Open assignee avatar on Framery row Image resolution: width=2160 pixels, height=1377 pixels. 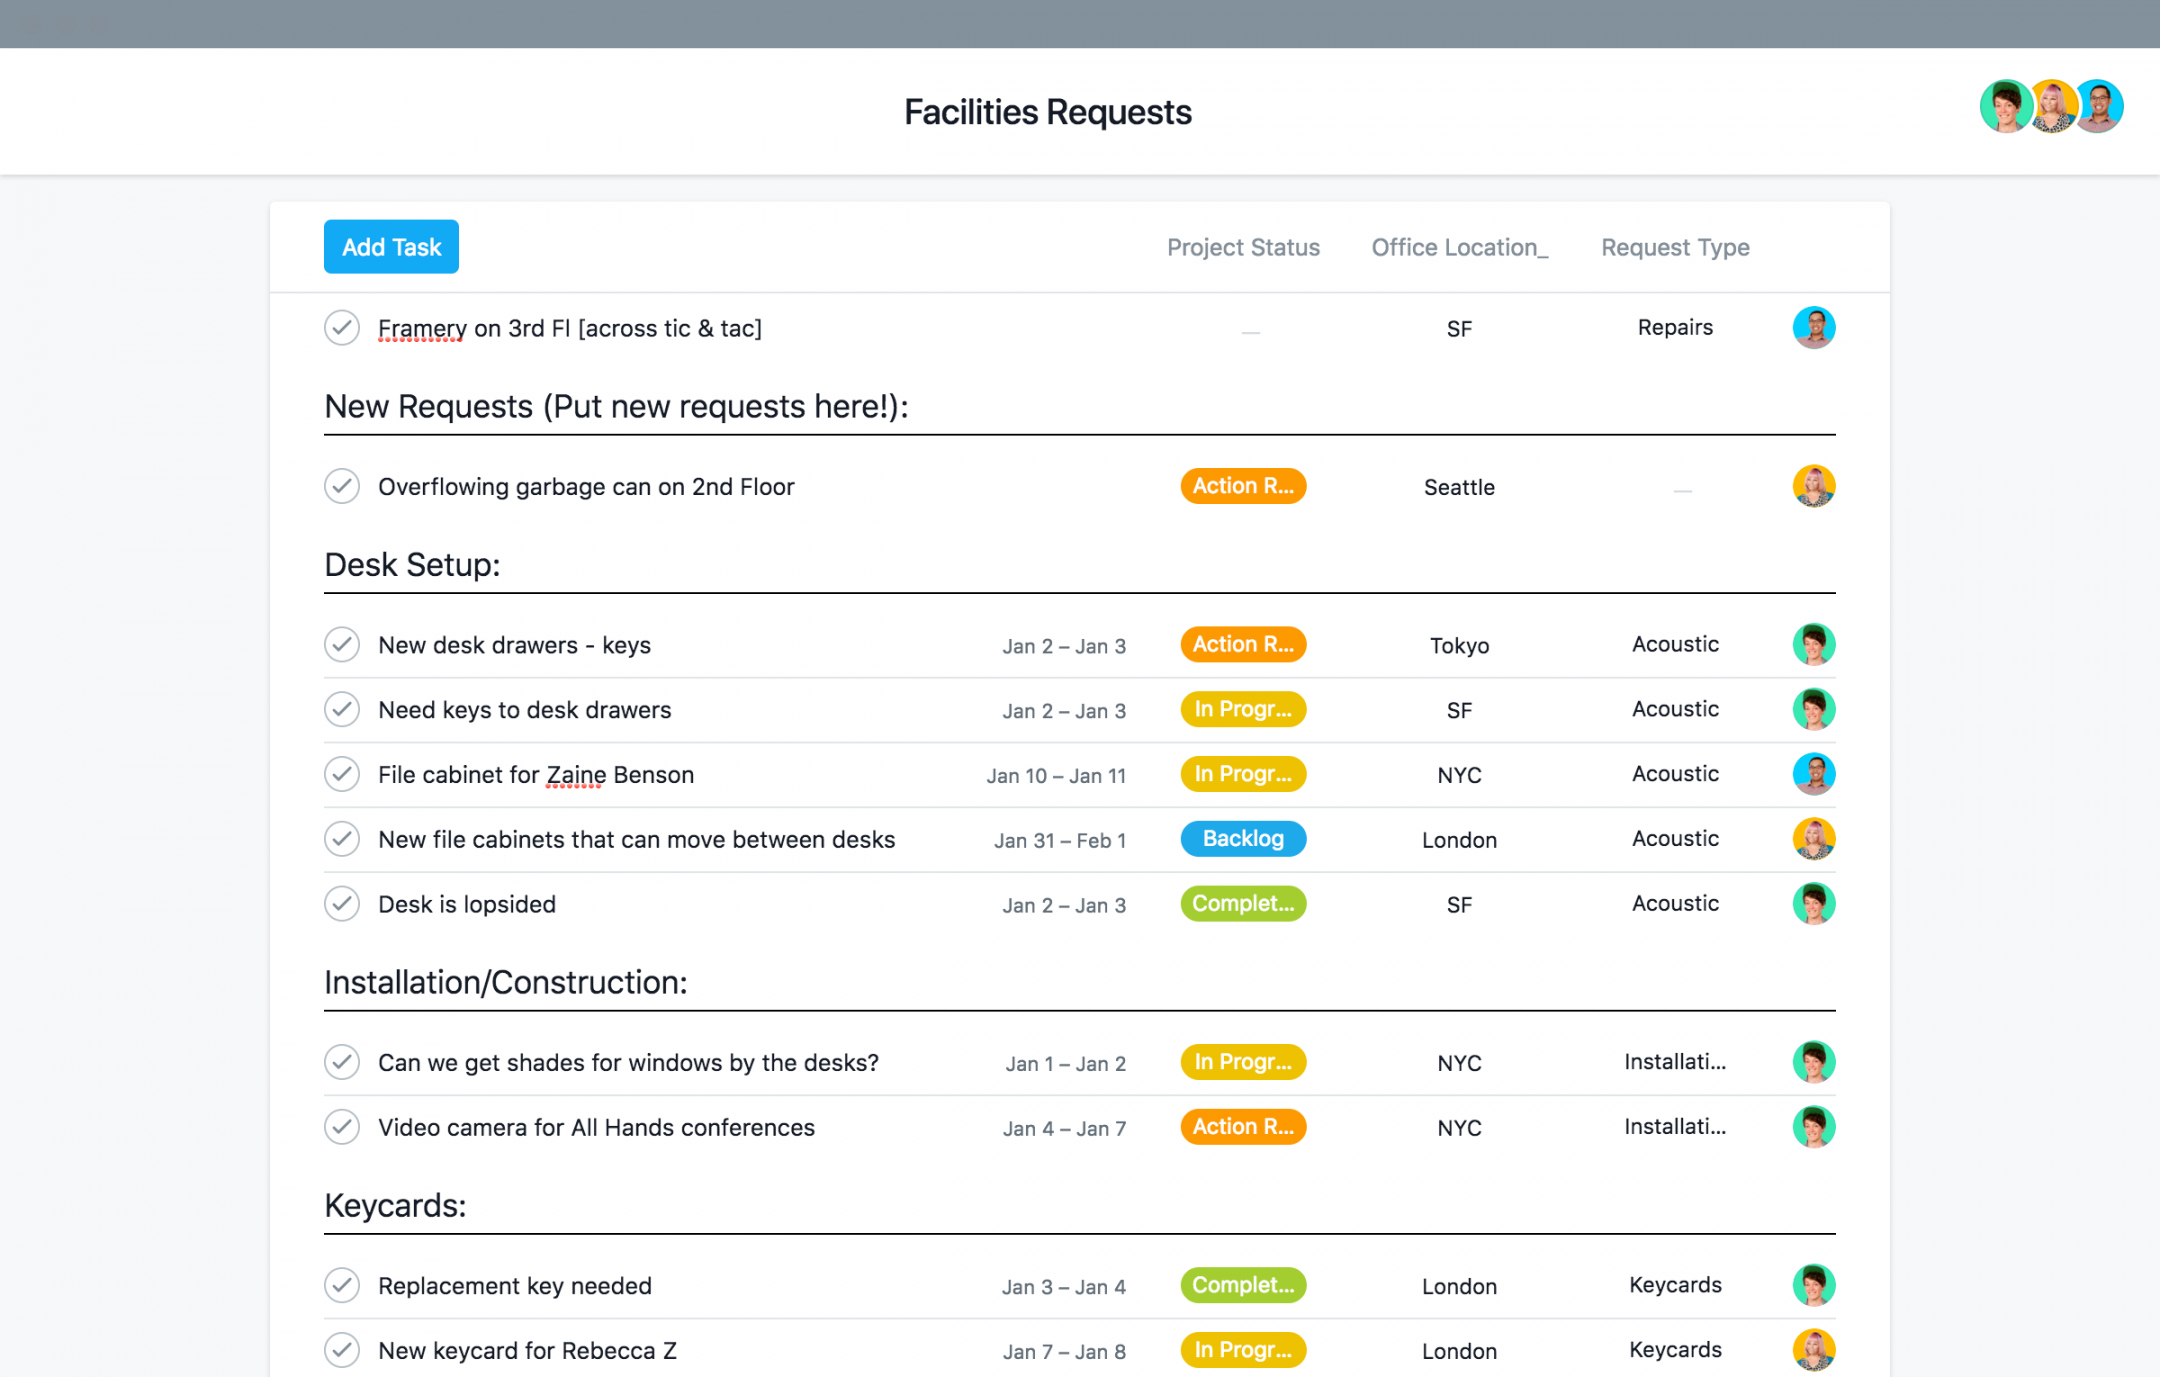coord(1813,328)
